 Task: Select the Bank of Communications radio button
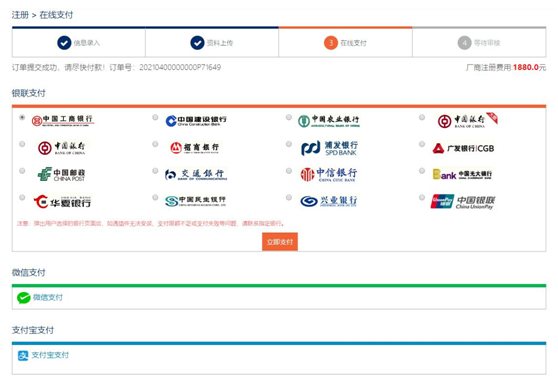pos(155,171)
